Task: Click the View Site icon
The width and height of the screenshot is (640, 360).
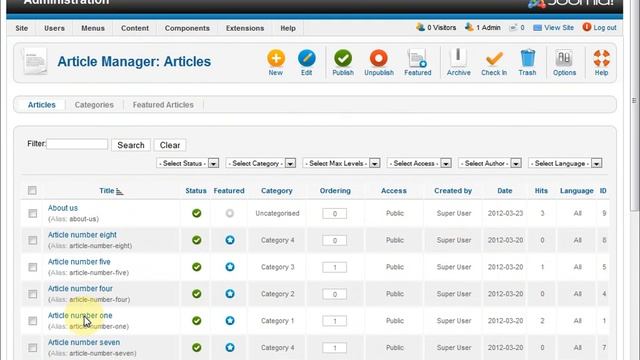Action: point(538,28)
